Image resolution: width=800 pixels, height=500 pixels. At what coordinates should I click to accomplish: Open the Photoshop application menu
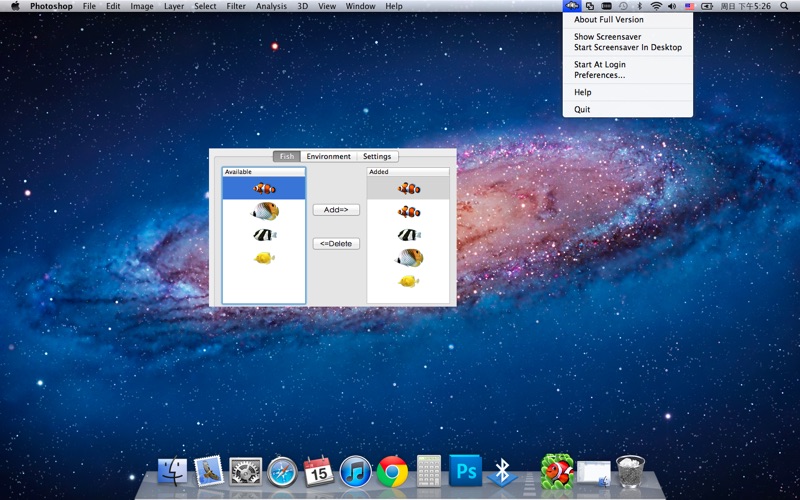click(x=51, y=6)
